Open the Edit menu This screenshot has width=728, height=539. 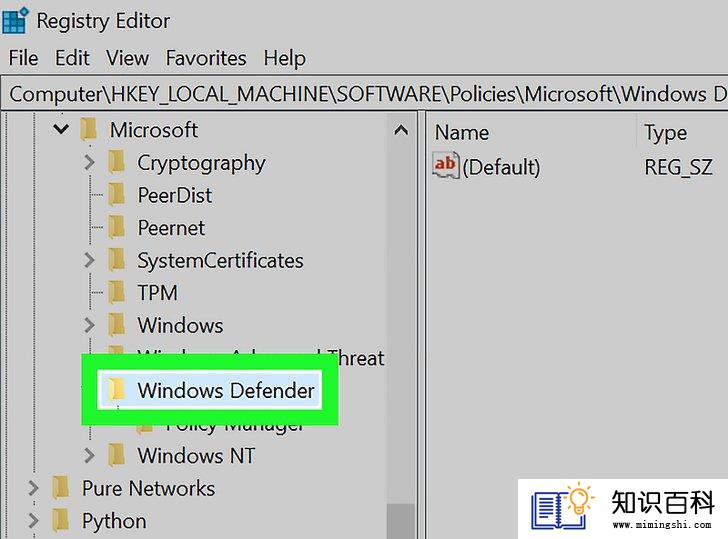(72, 58)
